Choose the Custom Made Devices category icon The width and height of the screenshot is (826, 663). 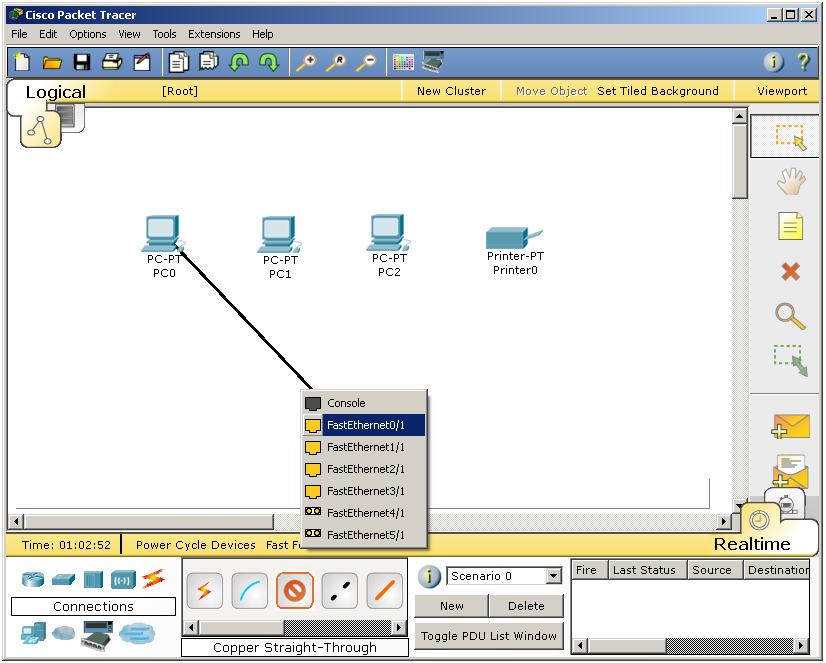coord(97,636)
